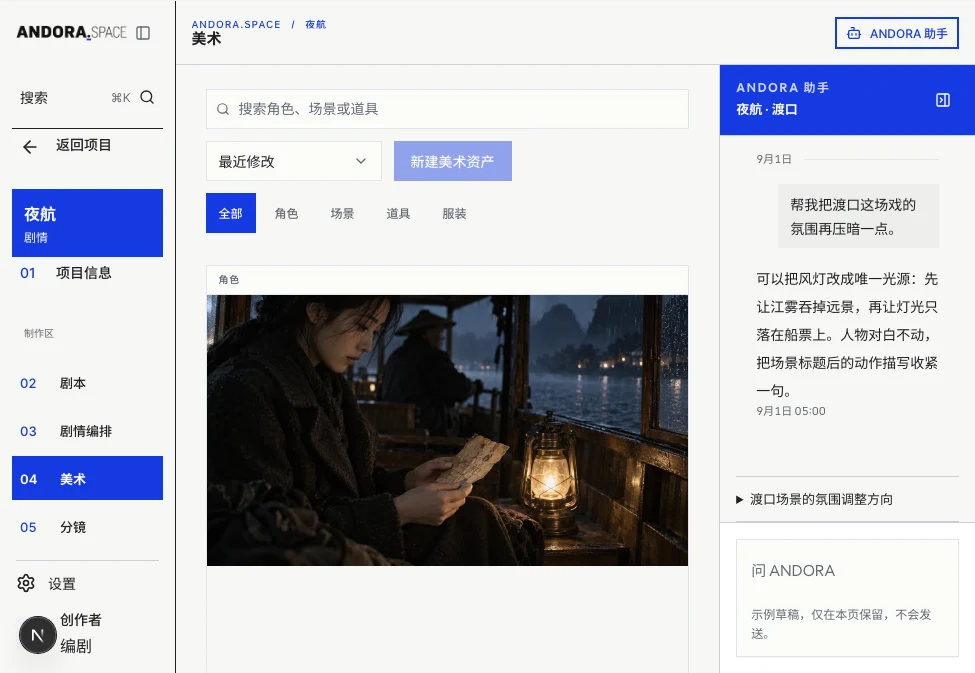Click ANDORA.SPACE breadcrumb link
Viewport: 975px width, 673px height.
point(236,24)
